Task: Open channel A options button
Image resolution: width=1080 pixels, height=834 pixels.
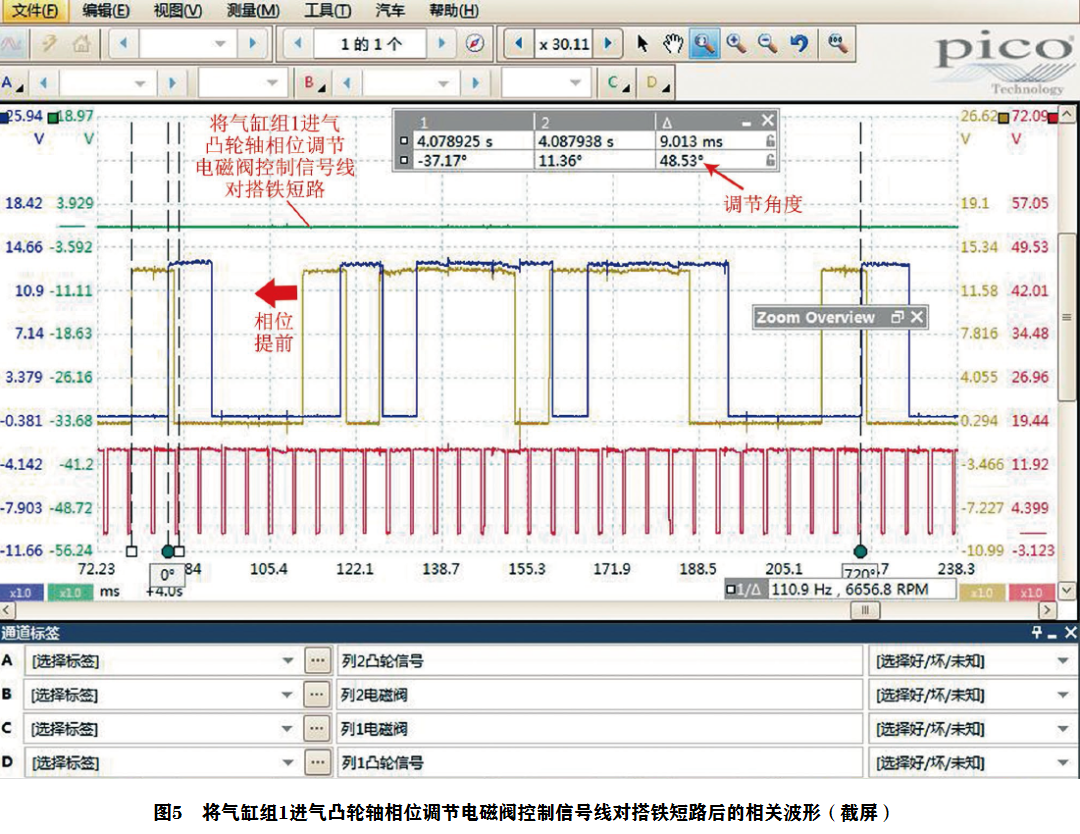Action: pos(12,83)
